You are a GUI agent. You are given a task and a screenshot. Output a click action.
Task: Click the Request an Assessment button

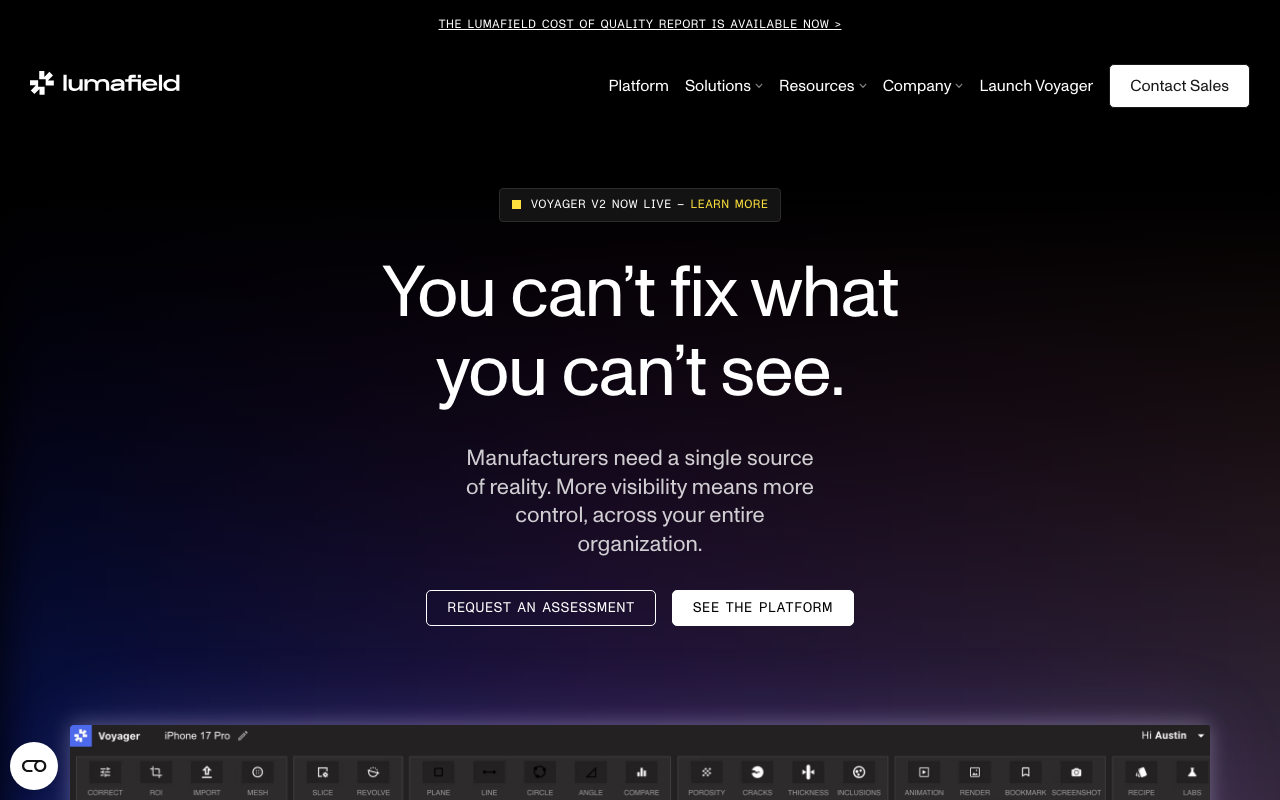click(x=541, y=608)
